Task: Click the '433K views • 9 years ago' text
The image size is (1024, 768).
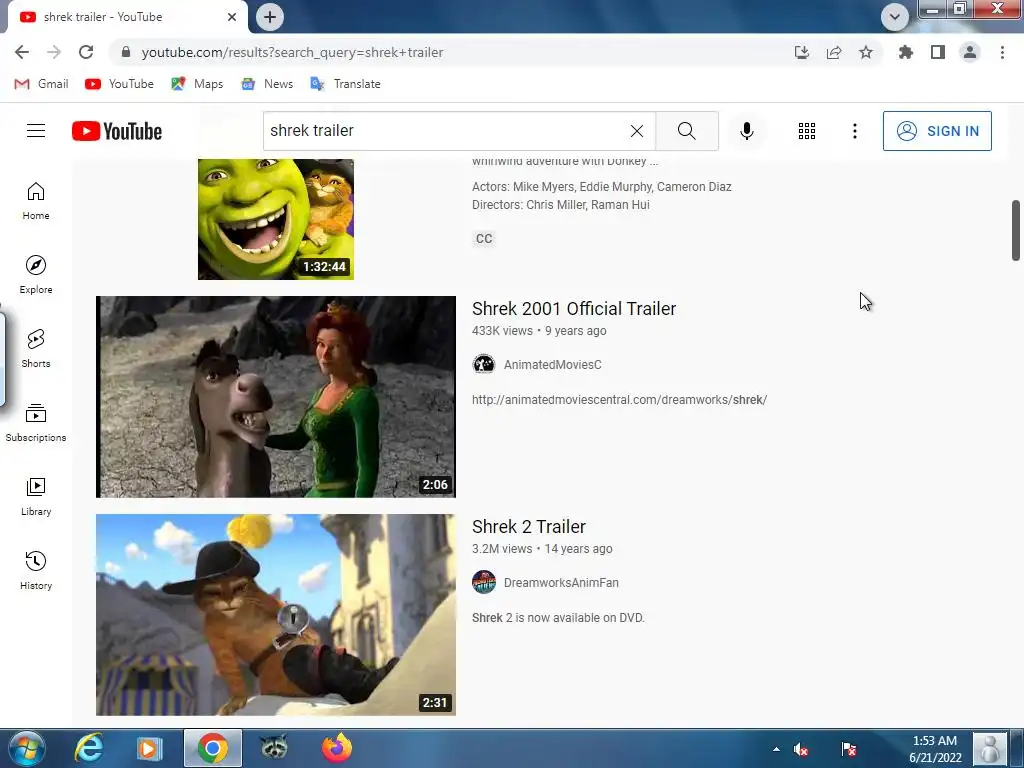Action: coord(539,331)
